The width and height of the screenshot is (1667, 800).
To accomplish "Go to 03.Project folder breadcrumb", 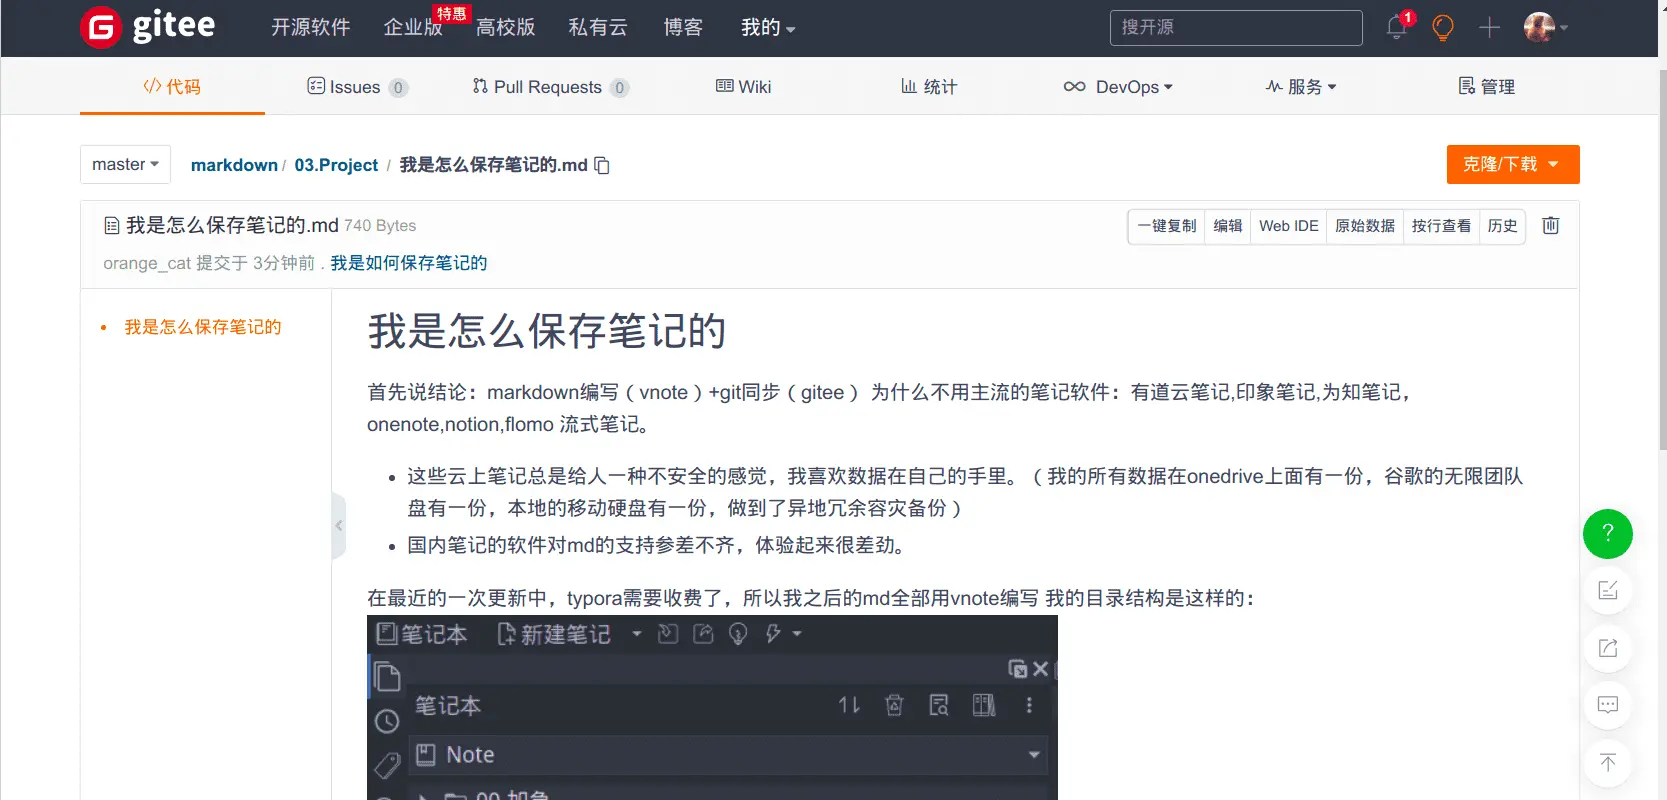I will pyautogui.click(x=336, y=165).
